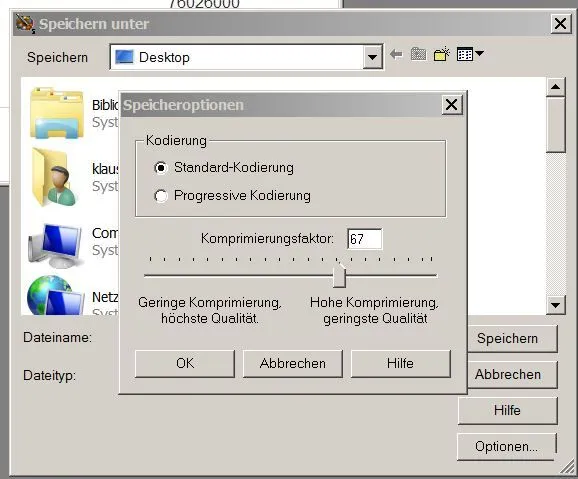Close the Speicheroptionen dialog
This screenshot has height=479, width=578.
(x=452, y=105)
